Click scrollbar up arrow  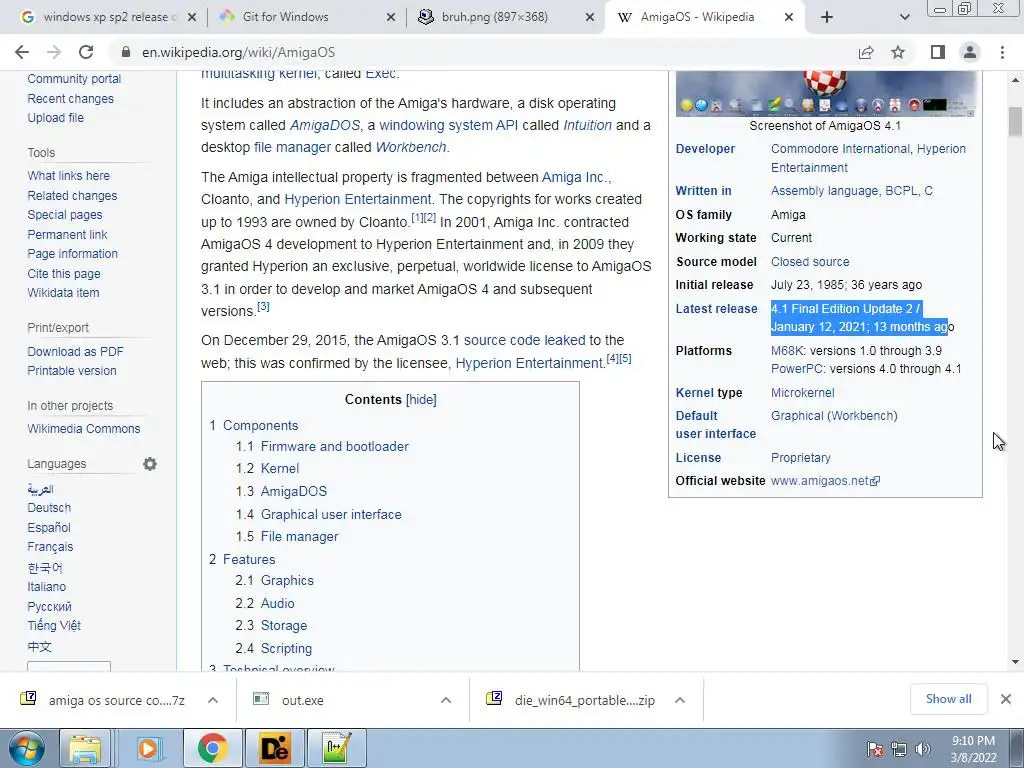(x=1015, y=80)
